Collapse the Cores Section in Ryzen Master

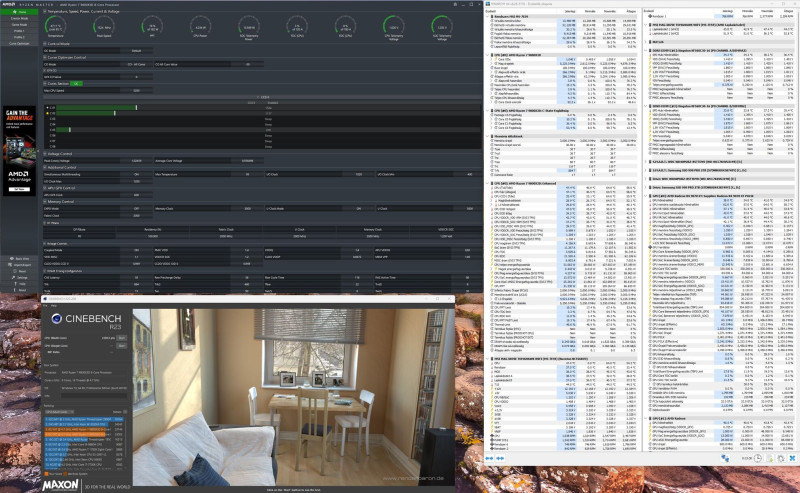click(45, 83)
